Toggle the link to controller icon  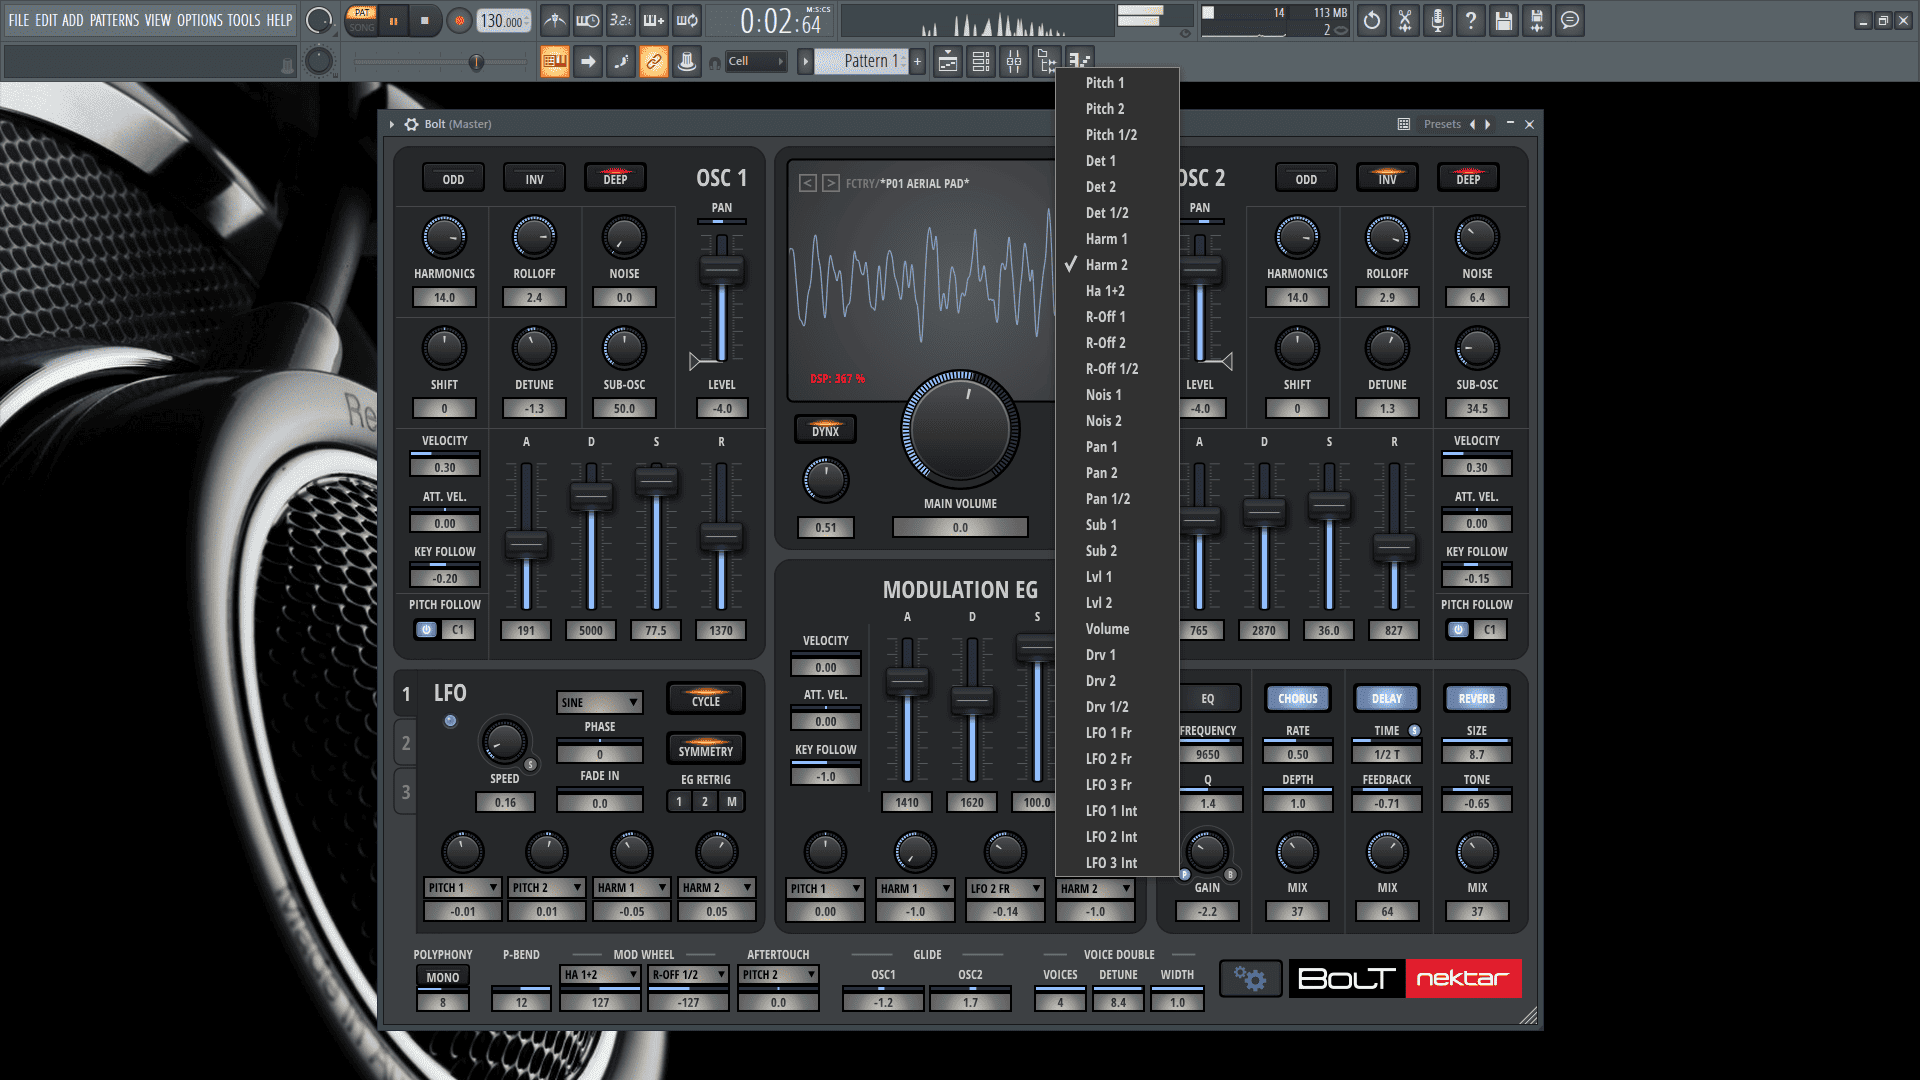point(654,62)
